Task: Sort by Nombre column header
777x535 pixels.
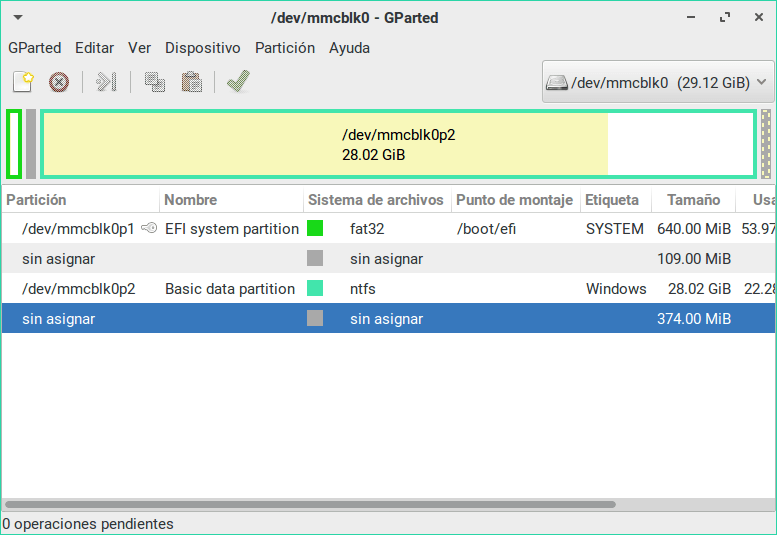Action: point(231,200)
